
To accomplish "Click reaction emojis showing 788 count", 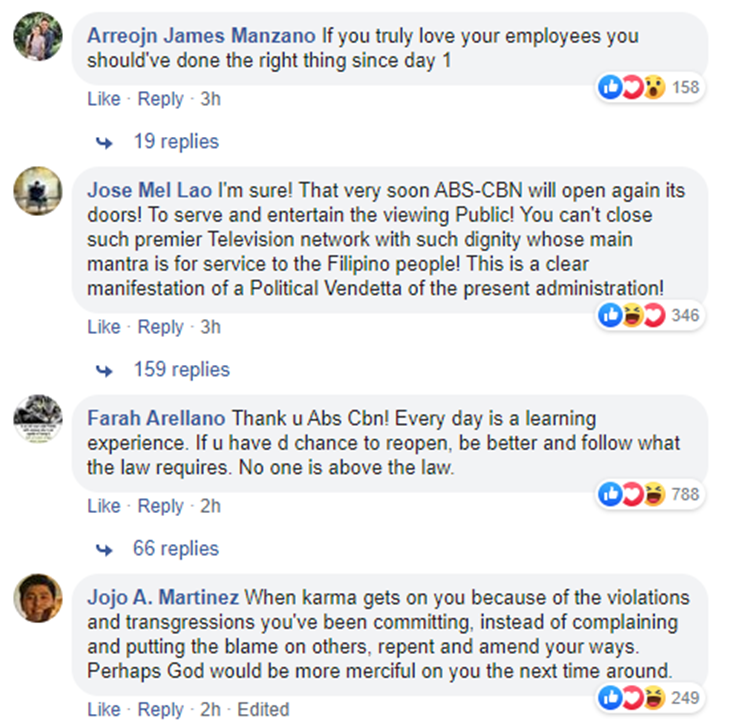I will click(649, 494).
